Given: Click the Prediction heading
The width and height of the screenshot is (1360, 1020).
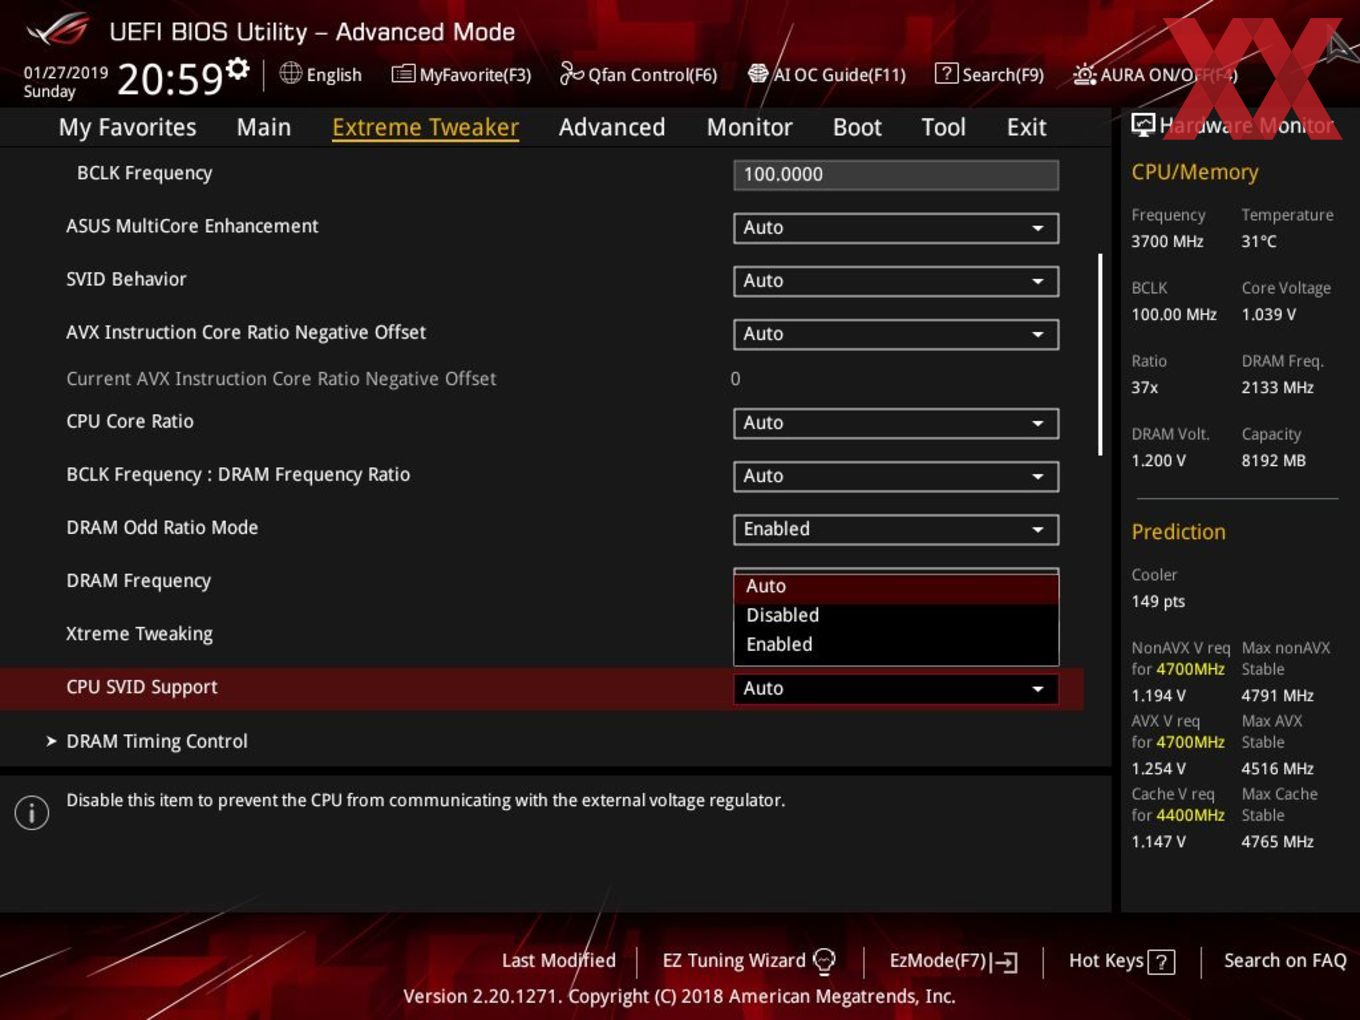Looking at the screenshot, I should tap(1178, 532).
